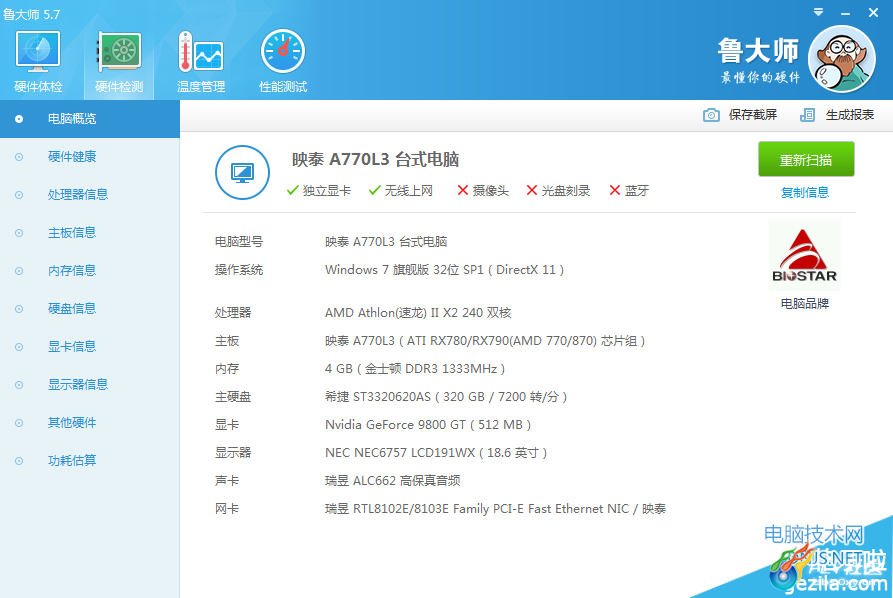Click the 瑞昱 ALC662 sound card value
This screenshot has height=598, width=893.
(392, 481)
